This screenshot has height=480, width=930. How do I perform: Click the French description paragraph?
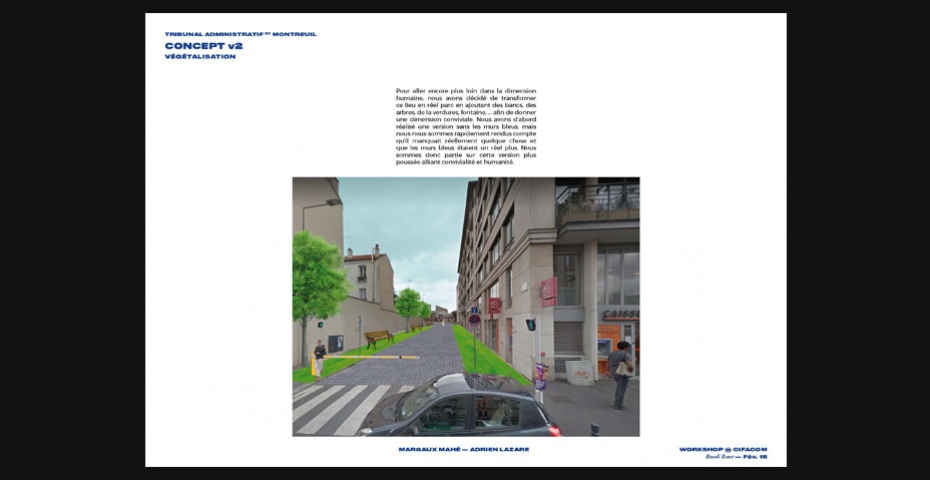pyautogui.click(x=466, y=126)
